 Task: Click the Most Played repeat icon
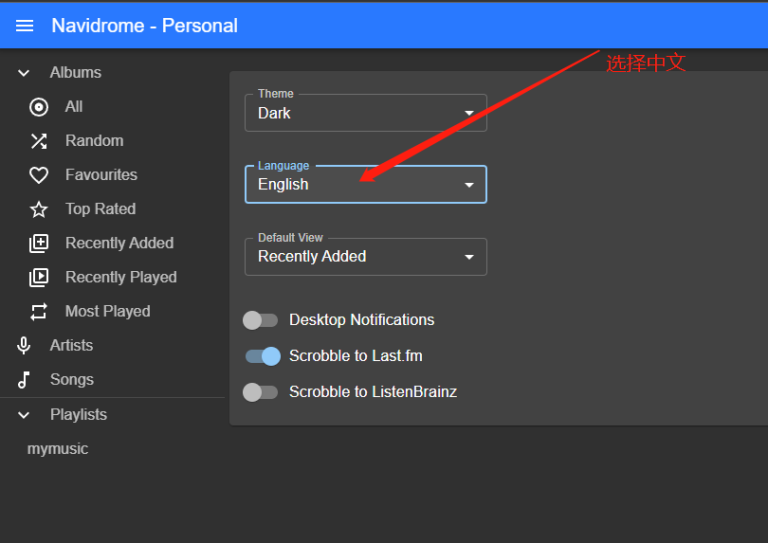pos(39,311)
